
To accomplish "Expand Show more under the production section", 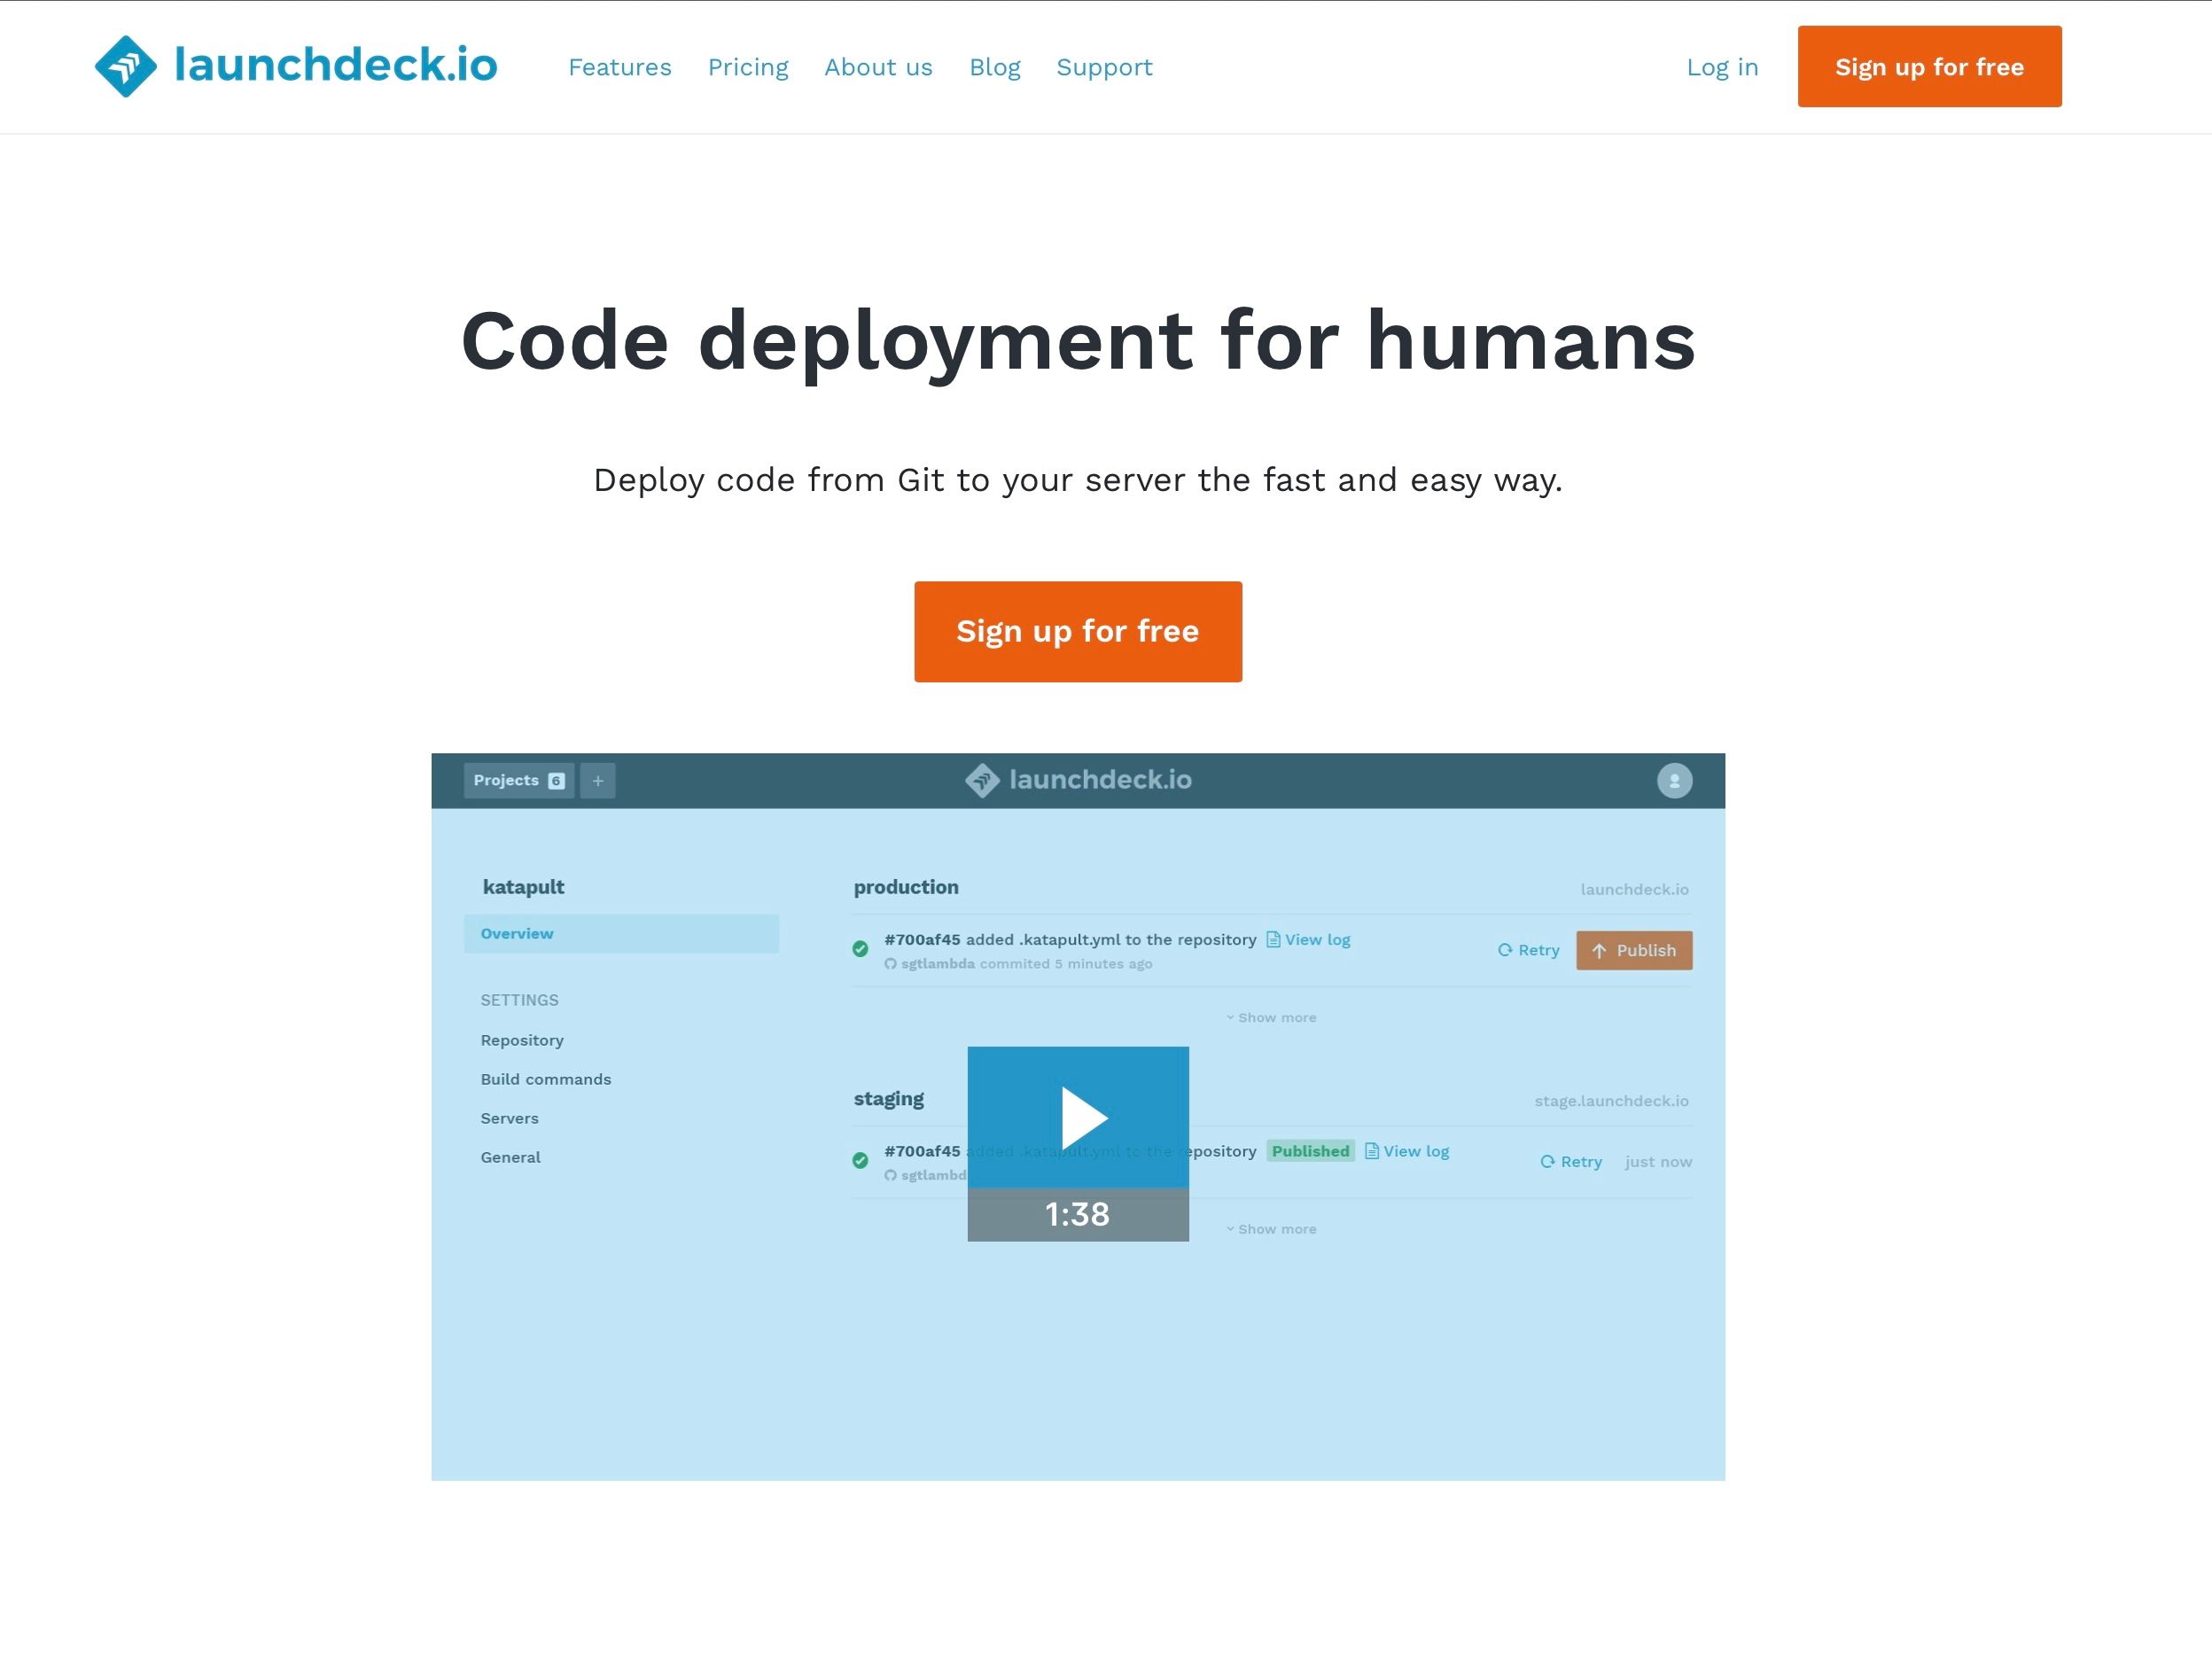I will [x=1271, y=1017].
